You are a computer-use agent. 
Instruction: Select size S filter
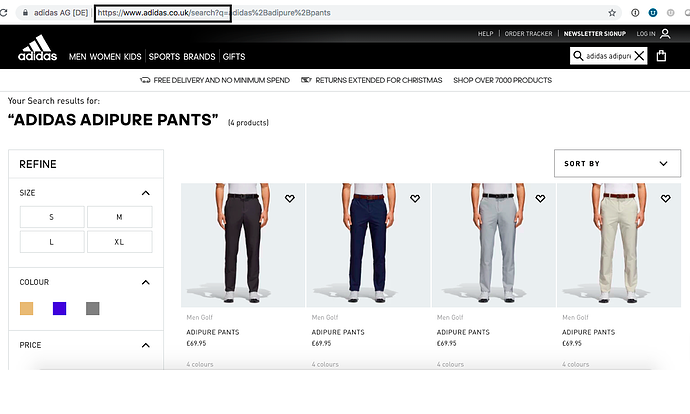point(51,217)
